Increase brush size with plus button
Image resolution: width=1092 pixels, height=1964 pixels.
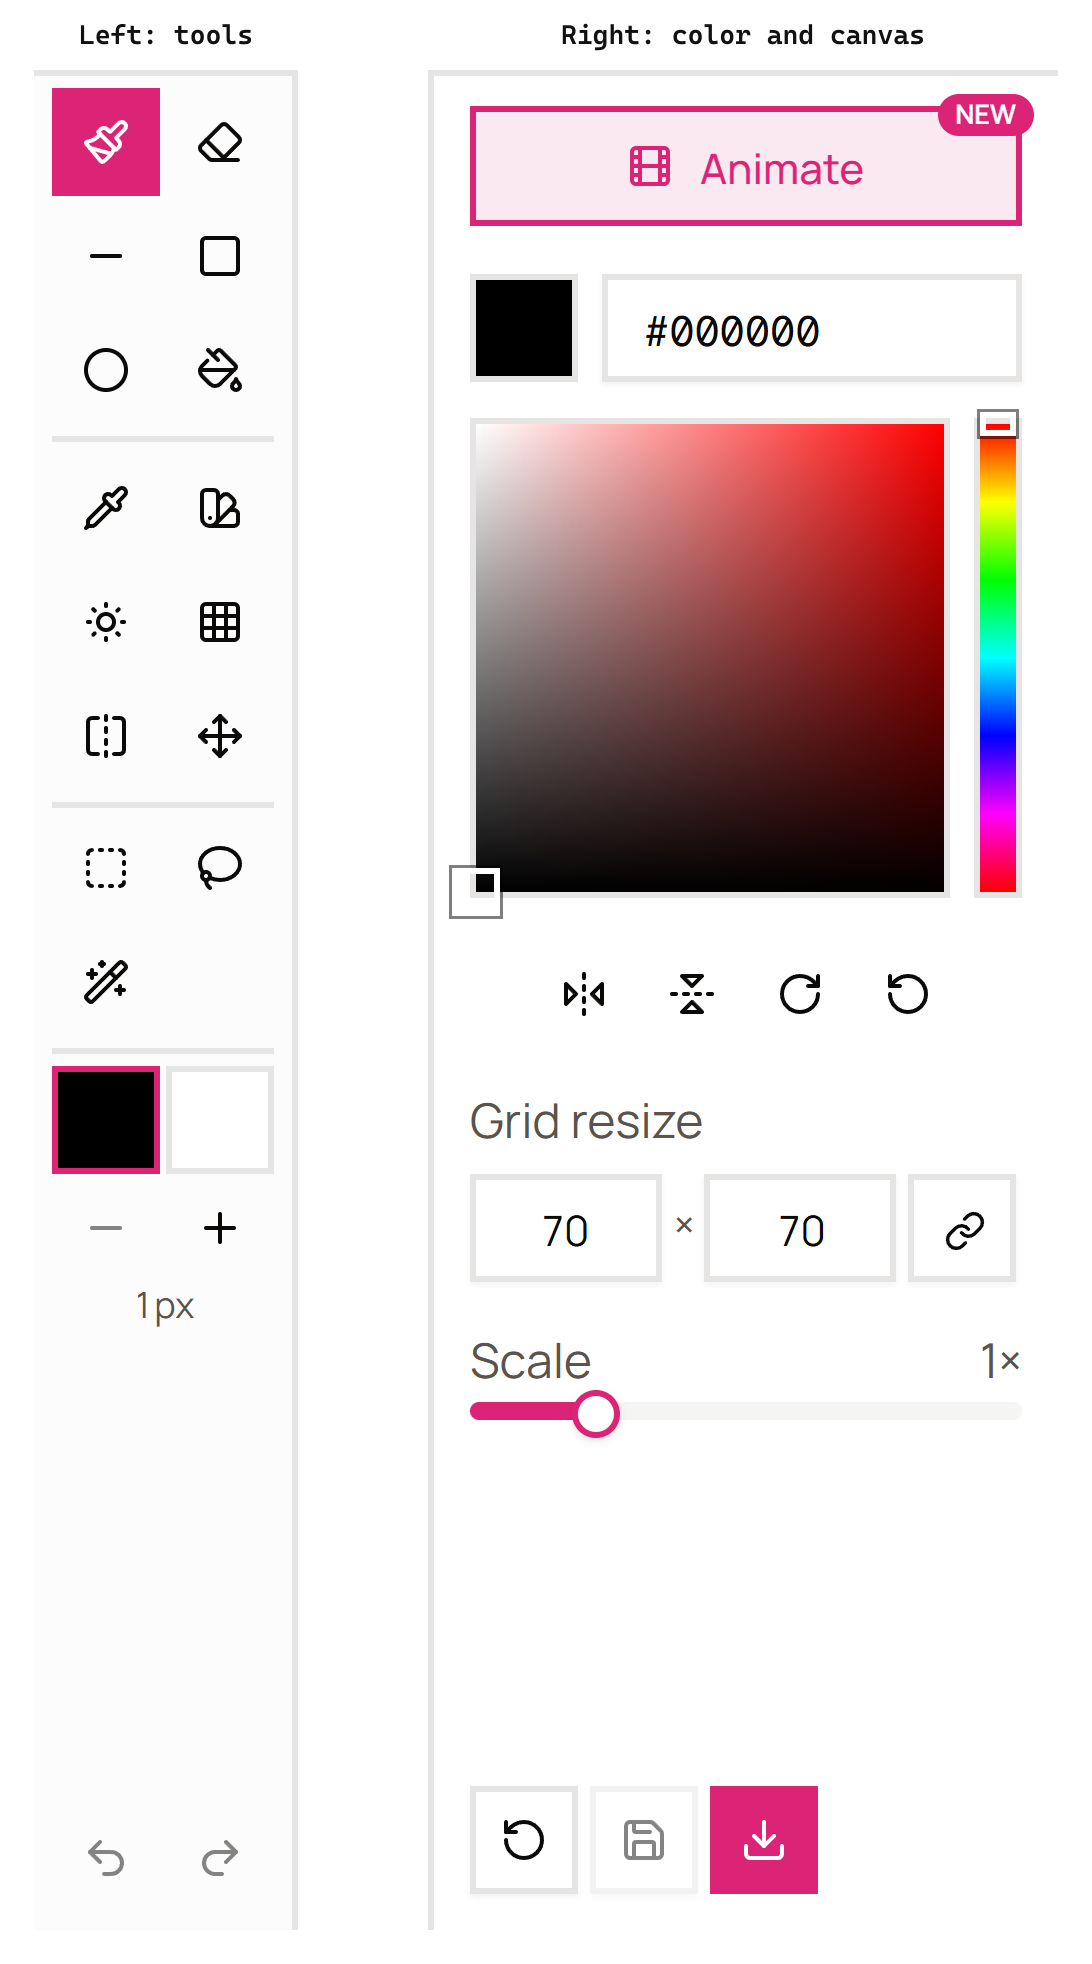click(x=220, y=1228)
